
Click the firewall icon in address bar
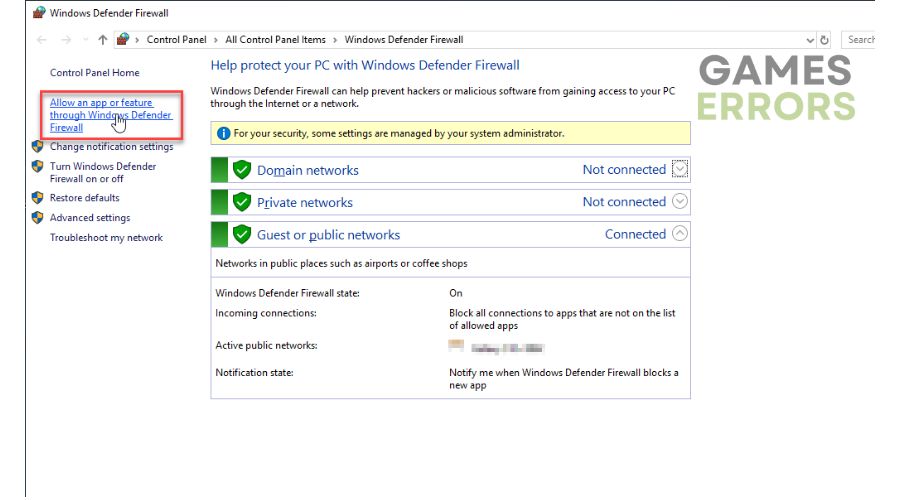click(123, 39)
